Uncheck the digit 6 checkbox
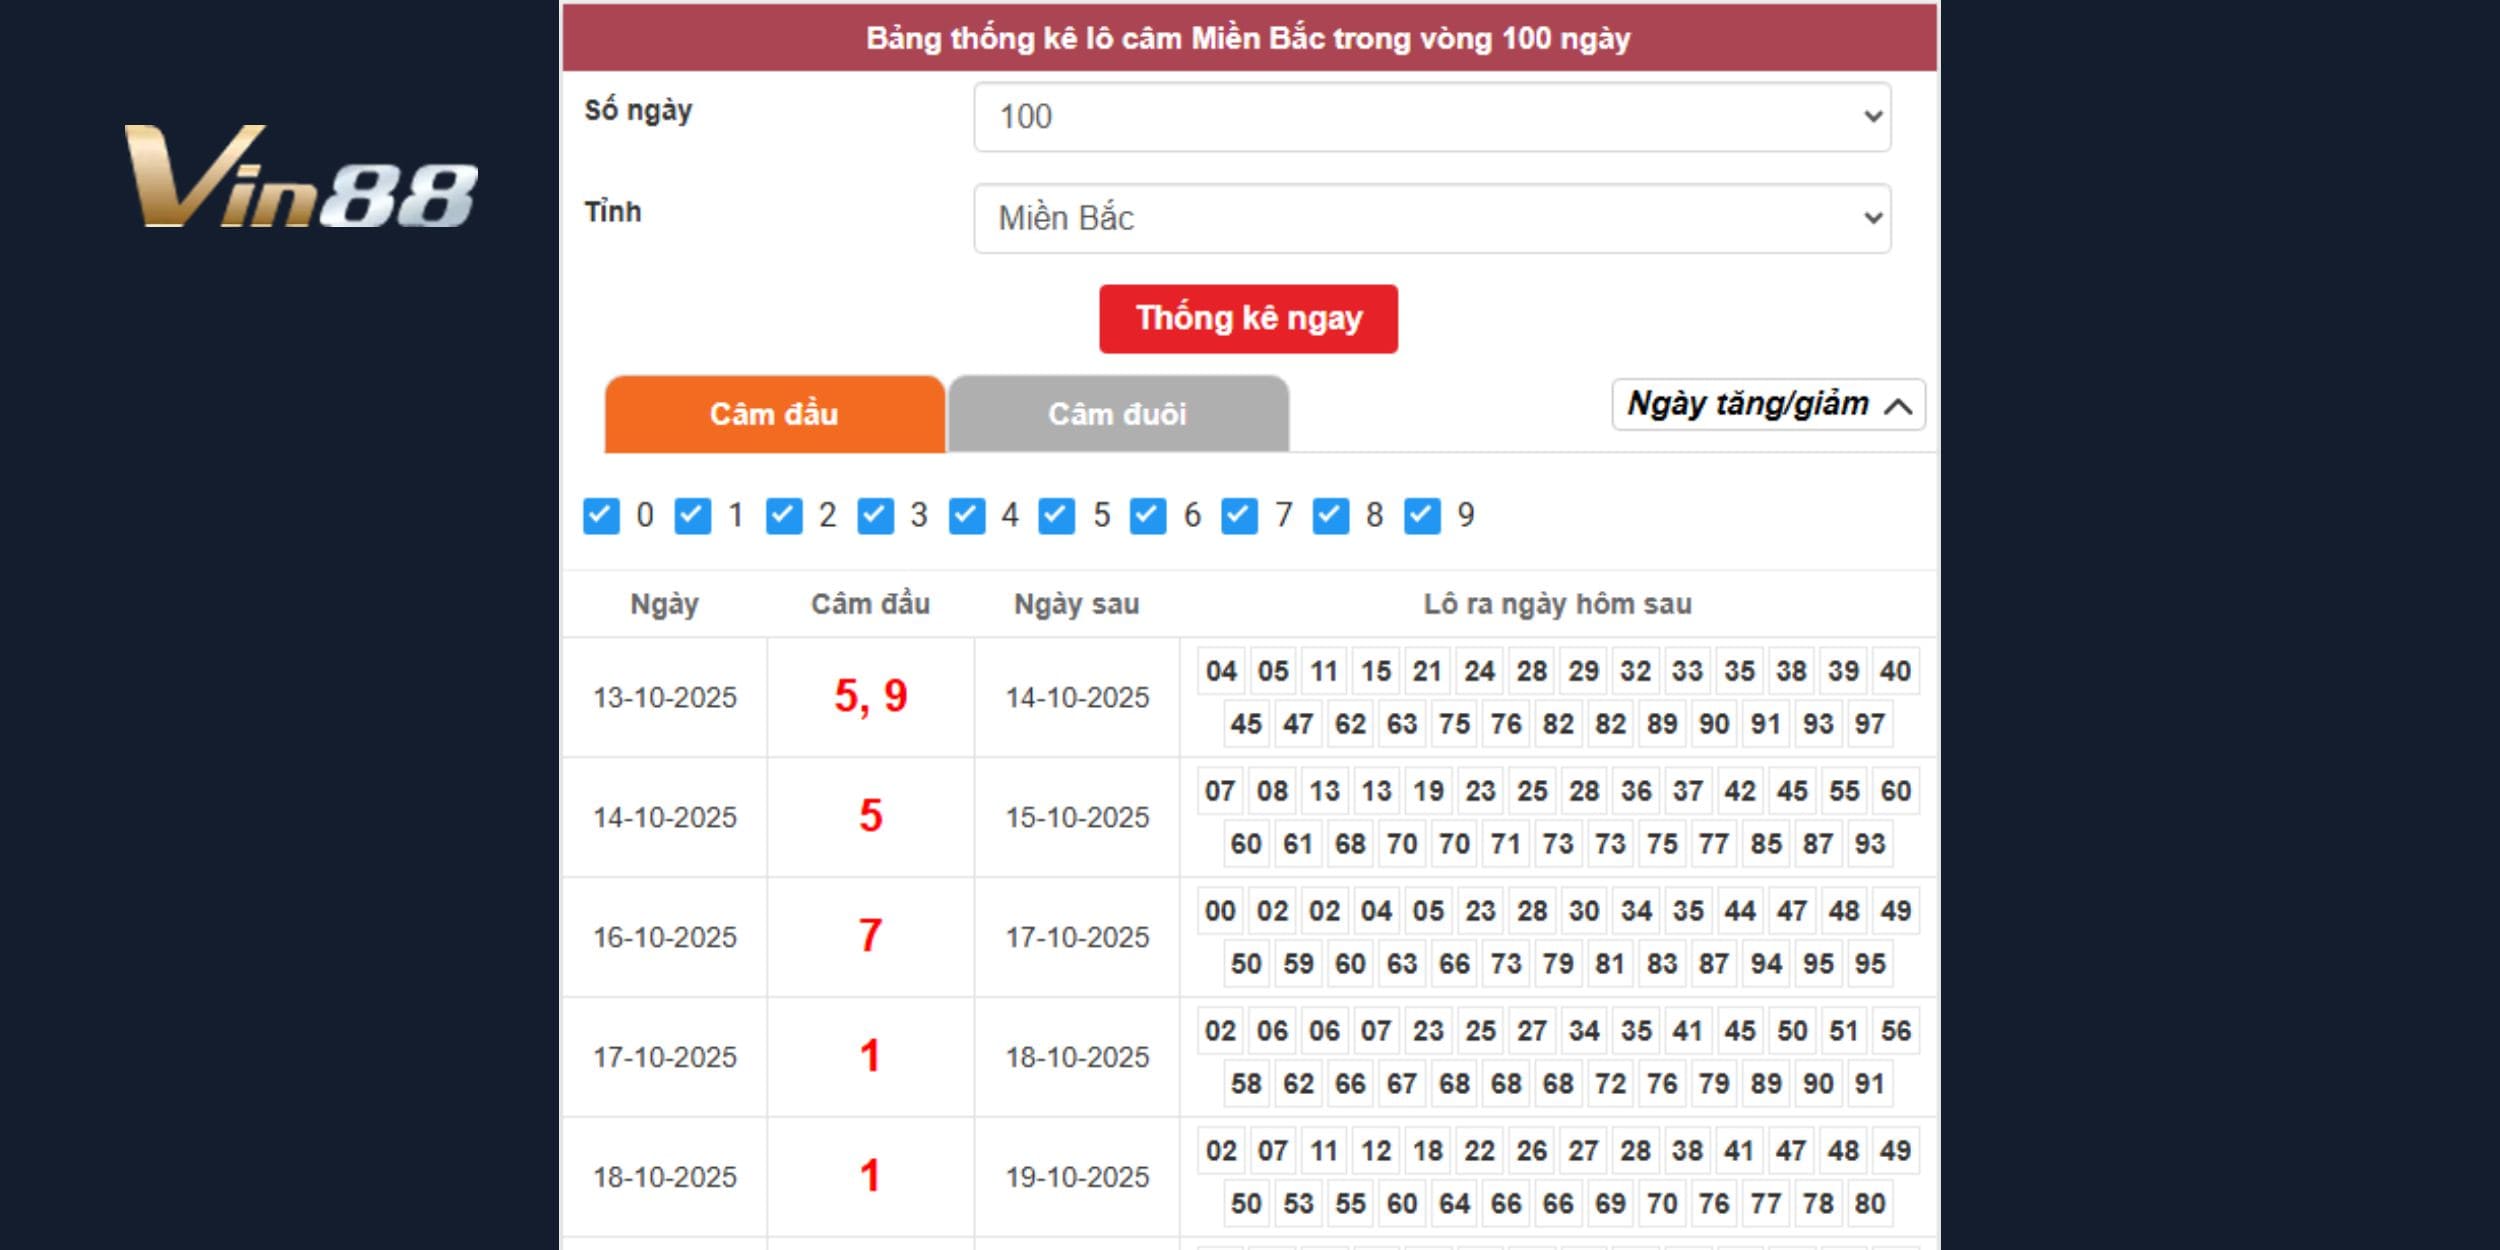The width and height of the screenshot is (2500, 1250). coord(1148,516)
